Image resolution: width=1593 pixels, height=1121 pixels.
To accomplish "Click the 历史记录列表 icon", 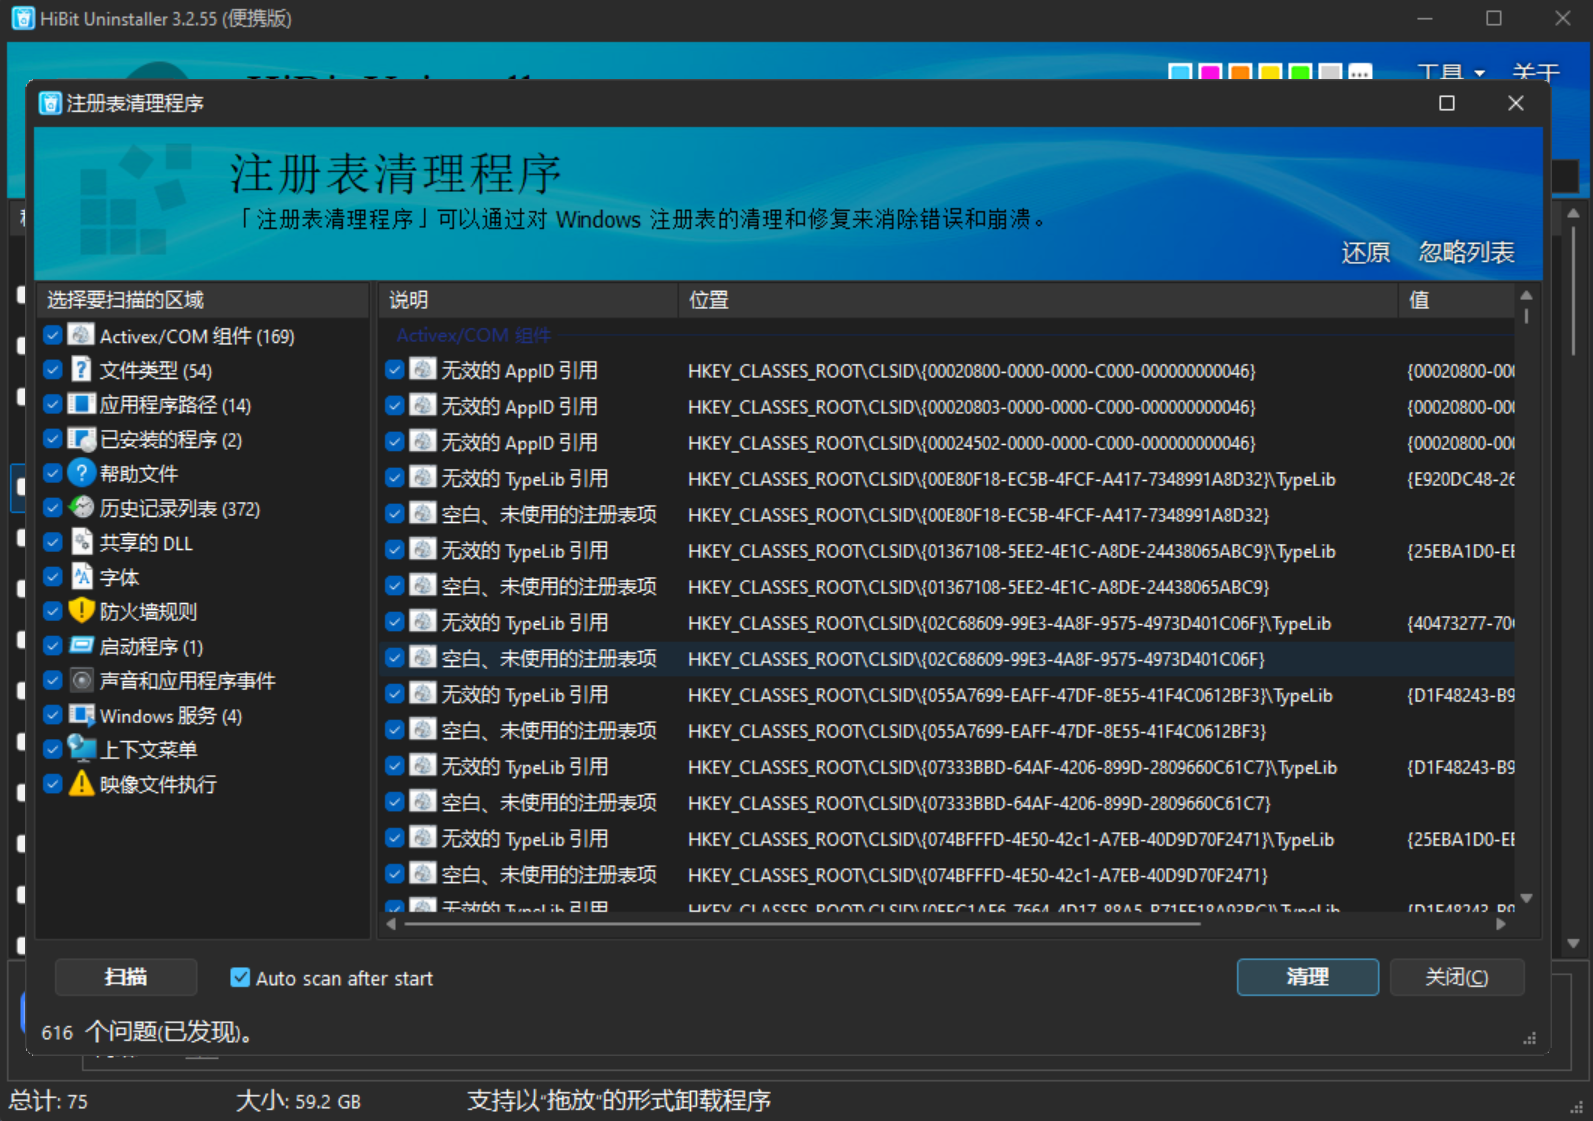I will (x=82, y=508).
